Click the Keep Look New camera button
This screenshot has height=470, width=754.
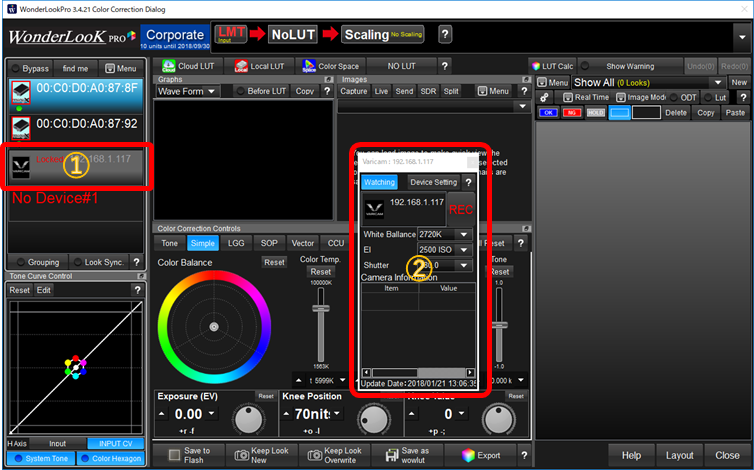261,455
